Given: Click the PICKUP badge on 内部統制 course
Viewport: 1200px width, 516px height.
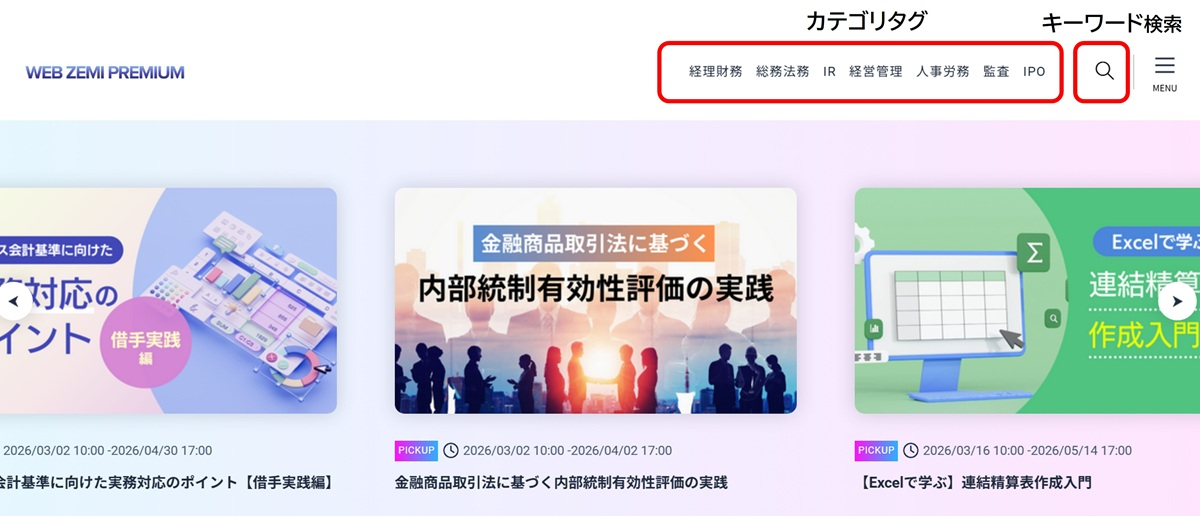Looking at the screenshot, I should pyautogui.click(x=416, y=451).
